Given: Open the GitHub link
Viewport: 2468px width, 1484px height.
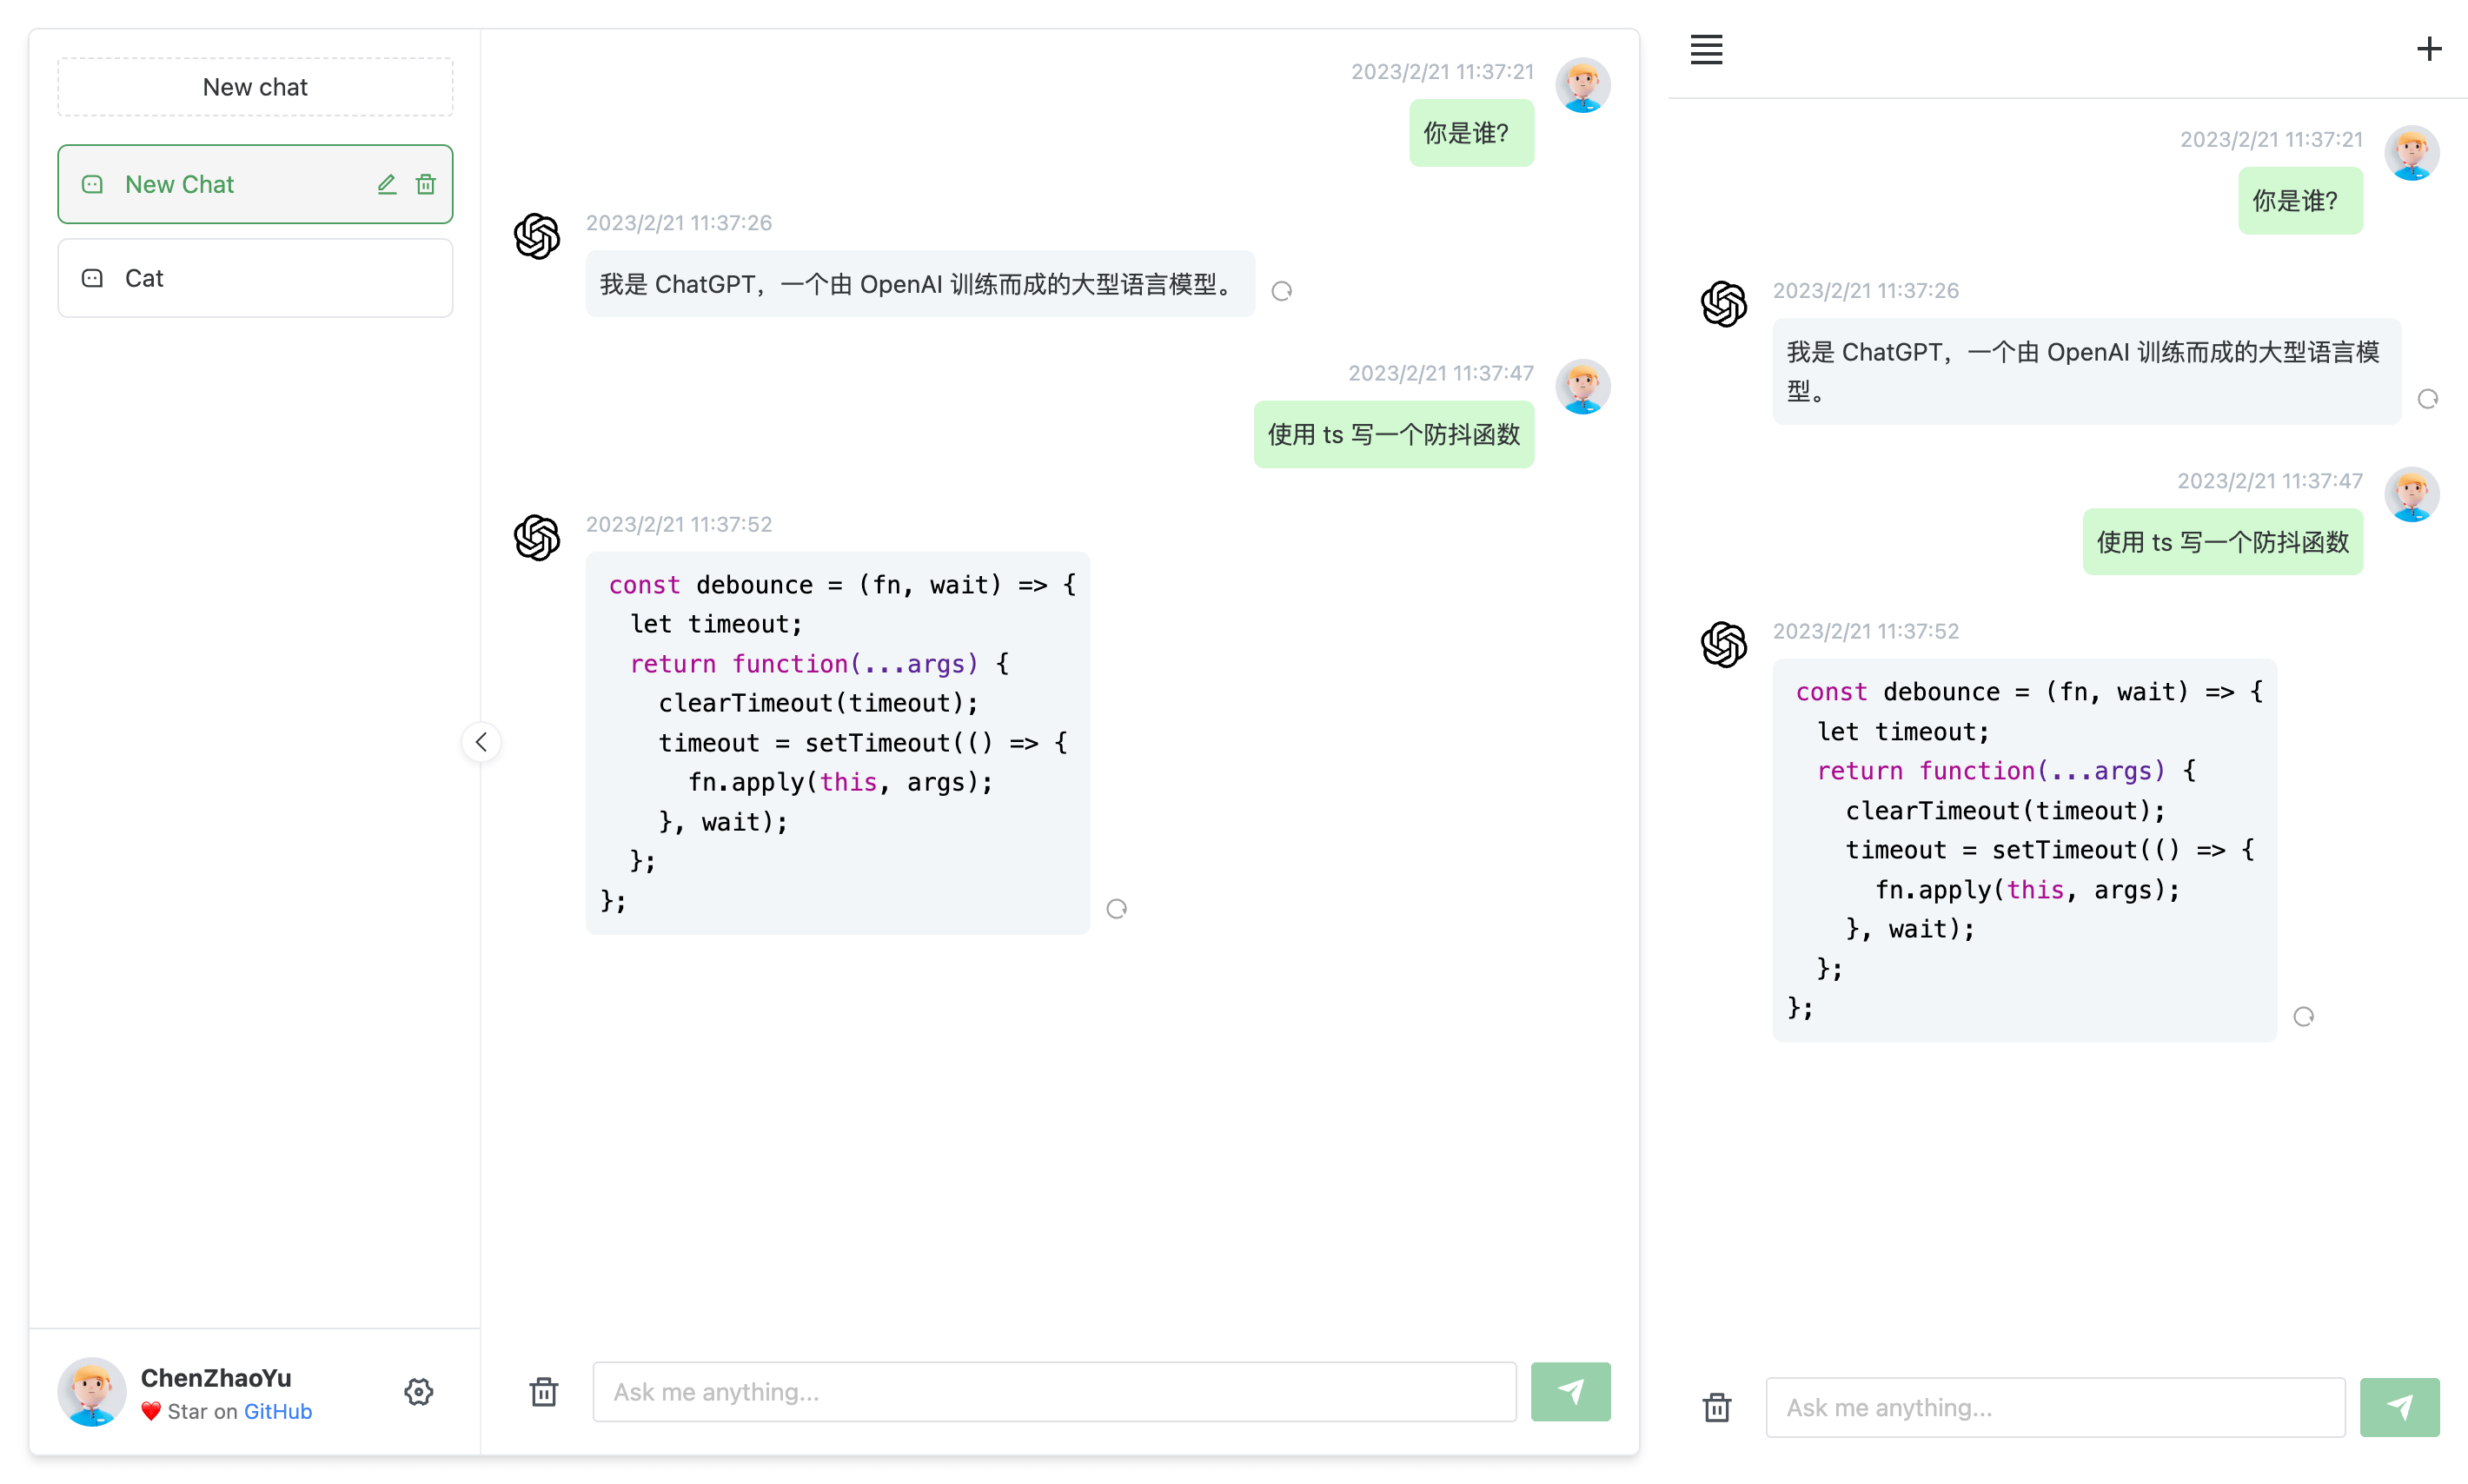Looking at the screenshot, I should point(277,1411).
